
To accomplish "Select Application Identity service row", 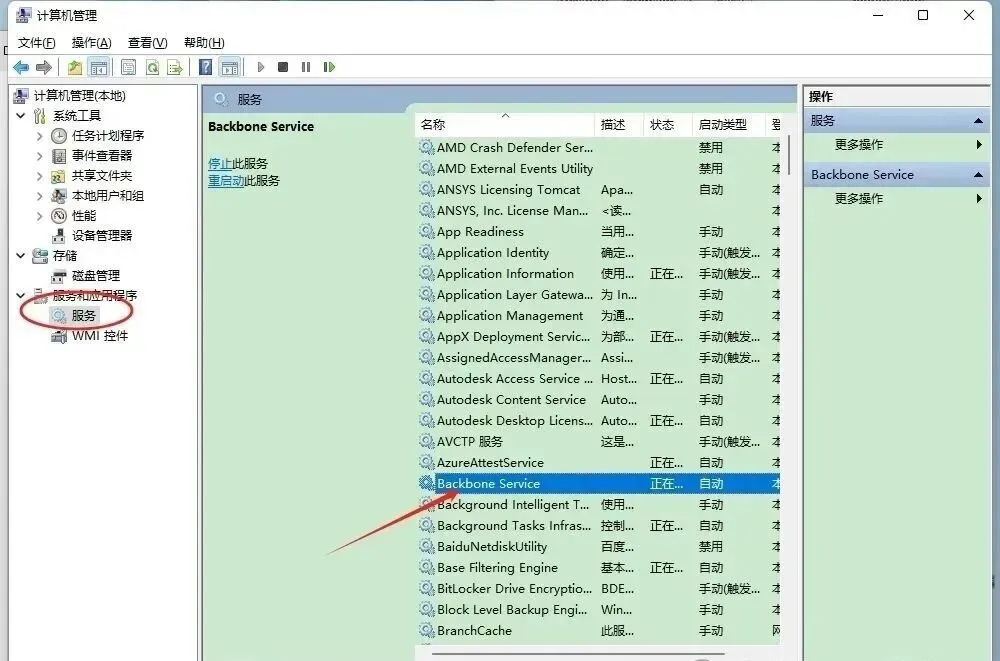I will (598, 253).
